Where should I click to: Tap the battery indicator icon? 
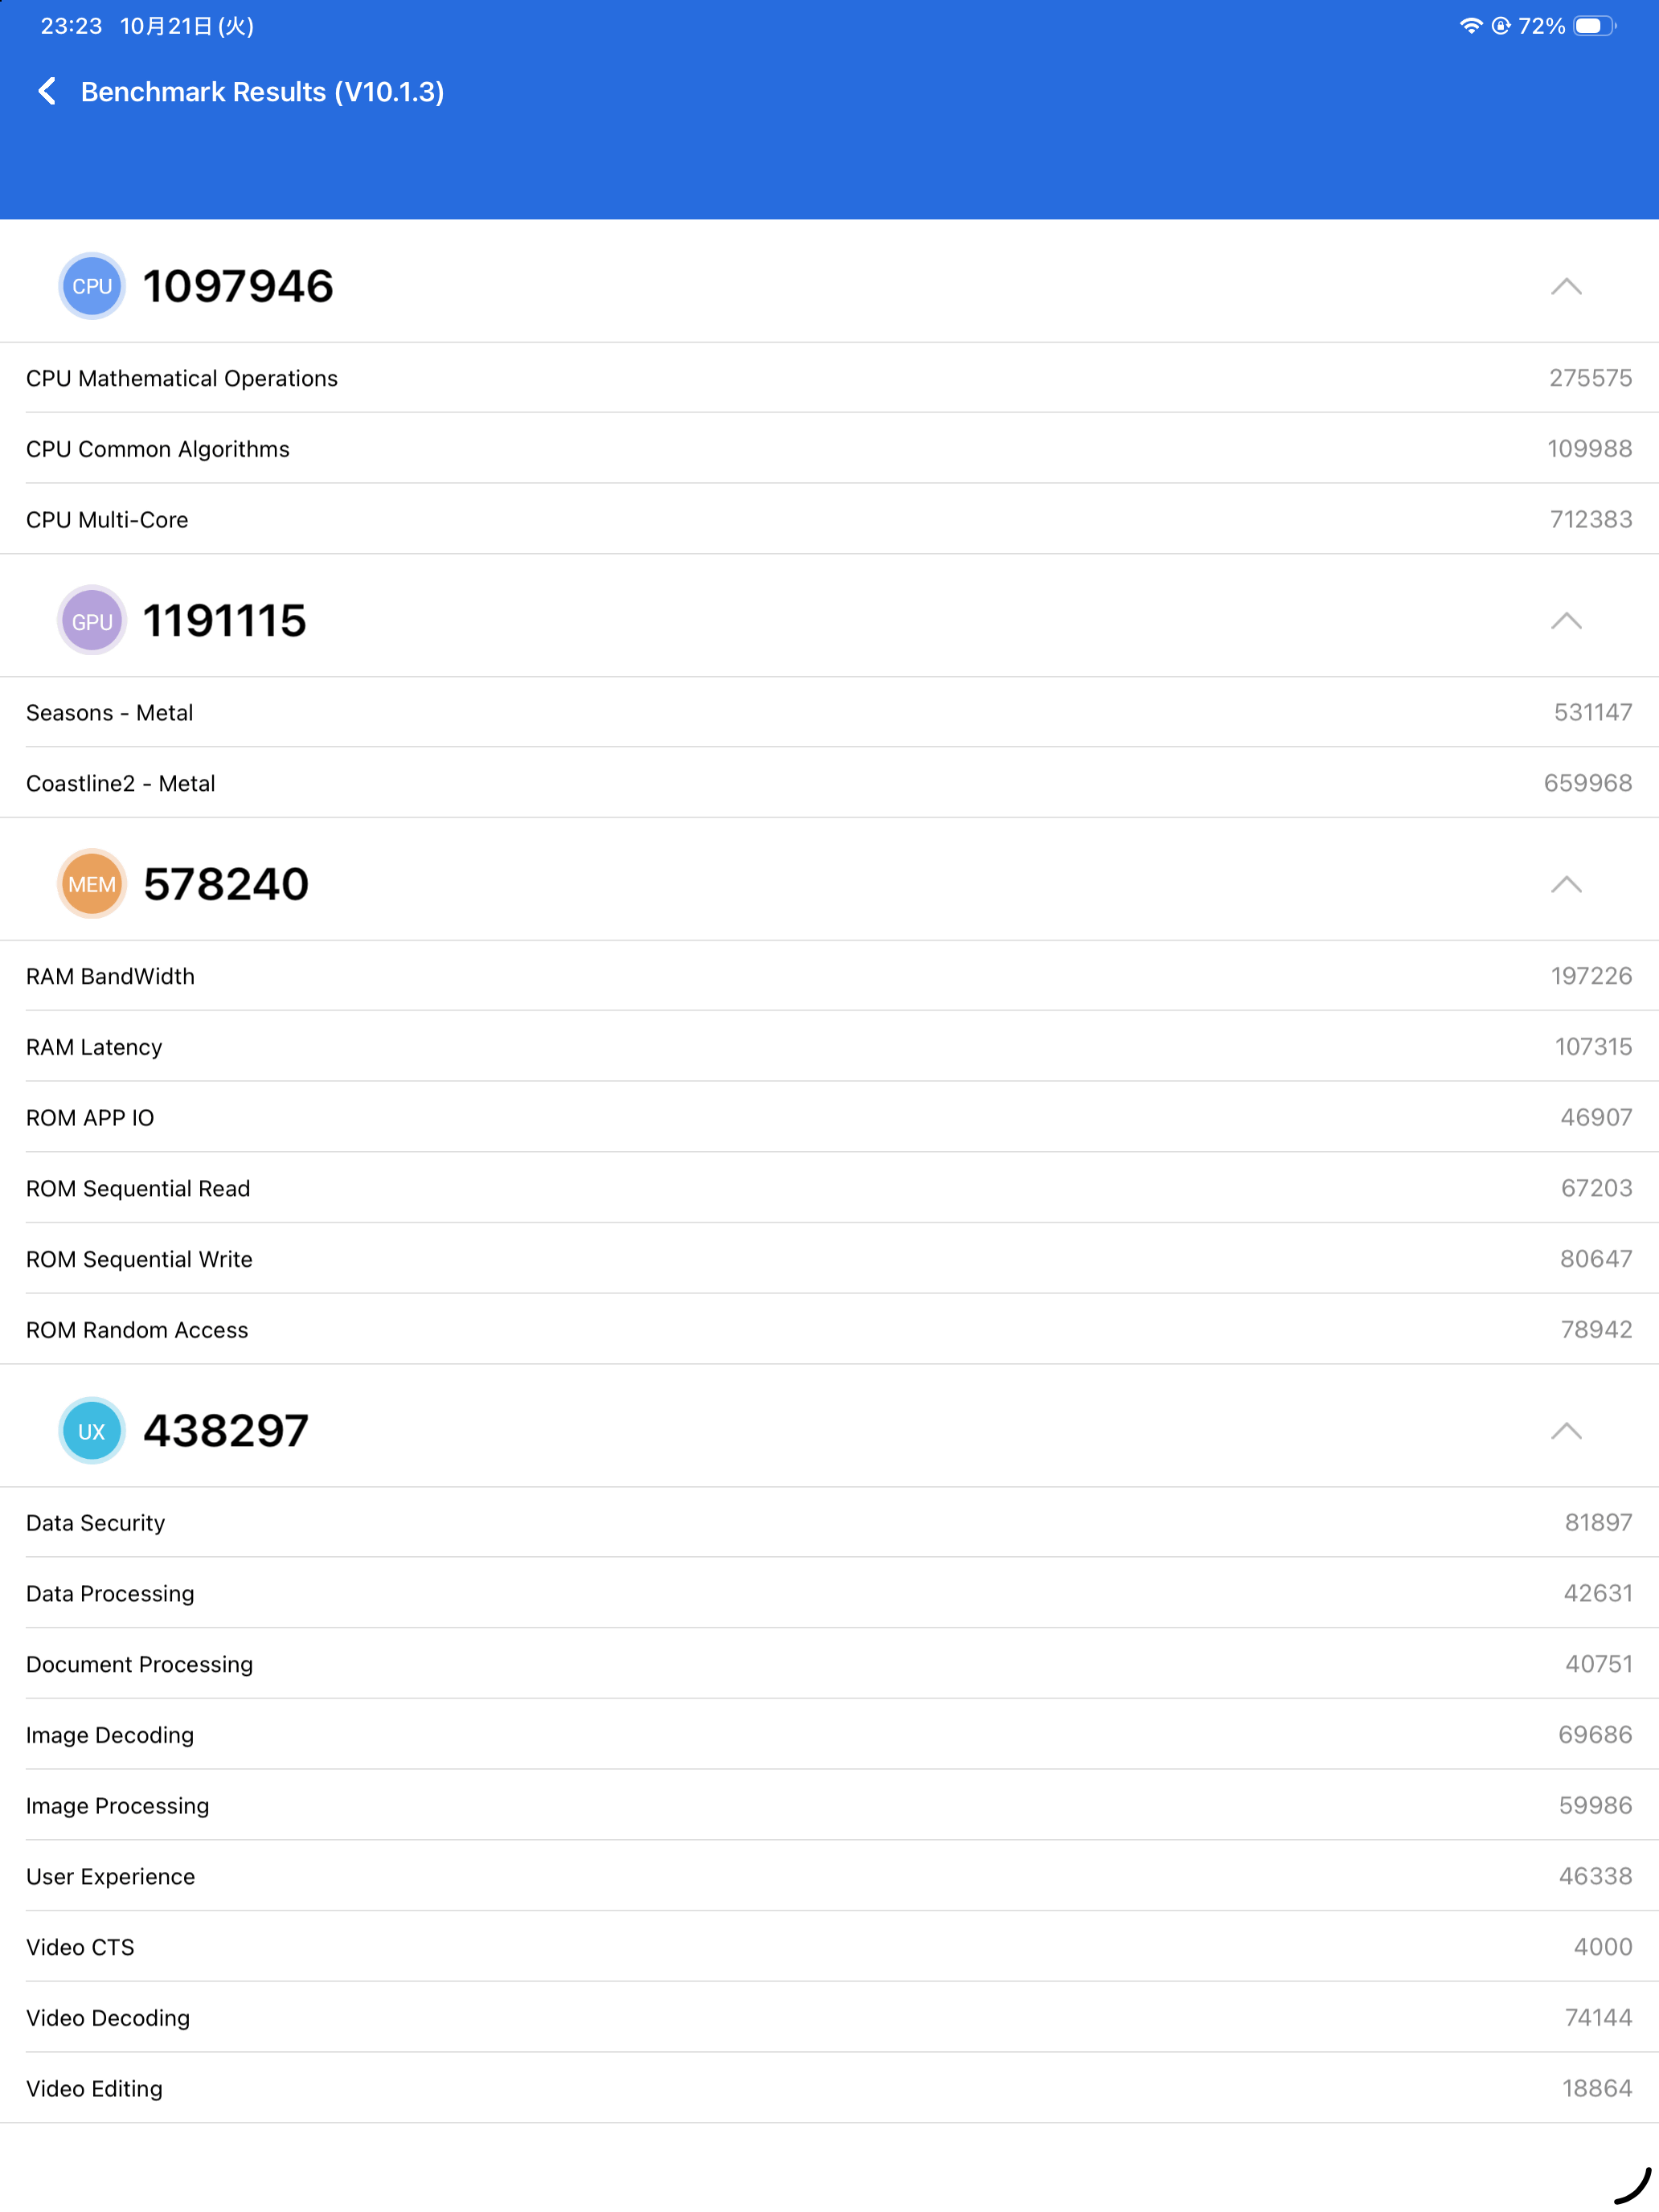(1594, 26)
